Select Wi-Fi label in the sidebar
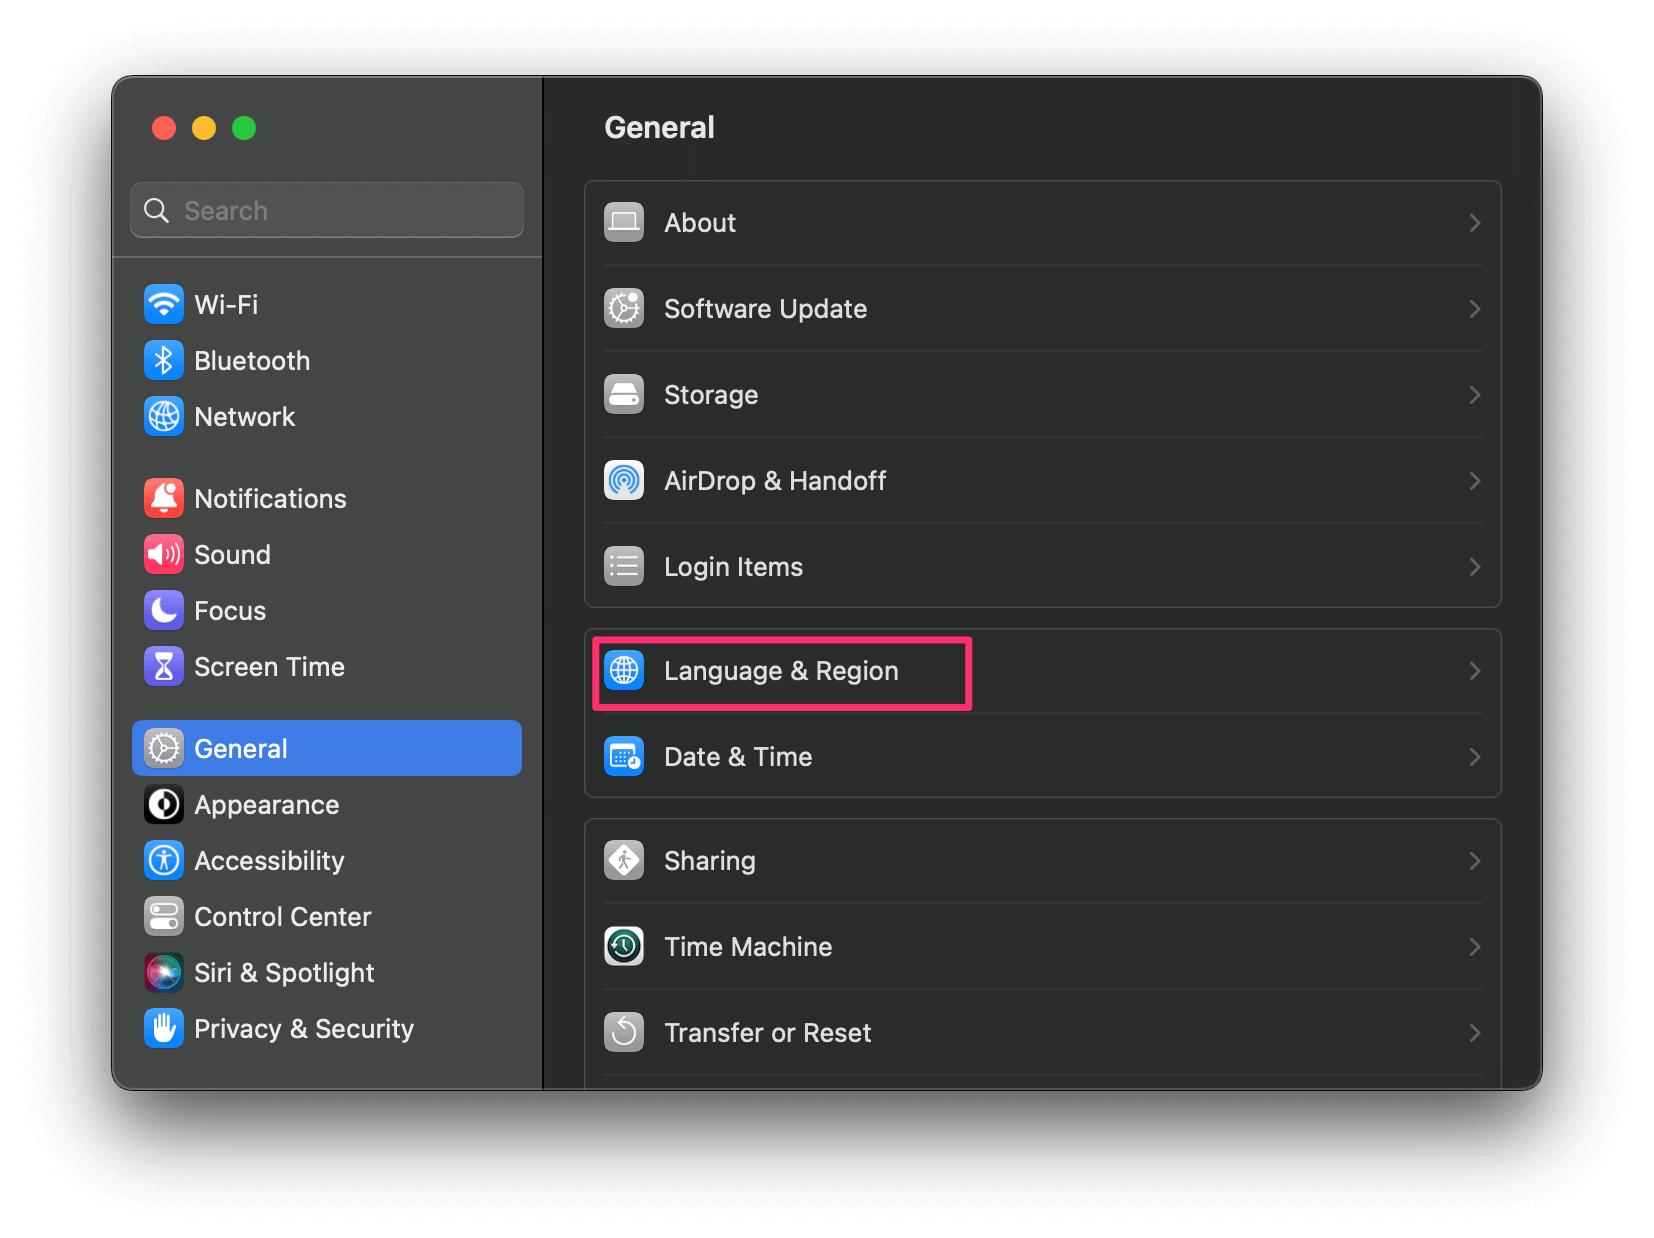Image resolution: width=1654 pixels, height=1238 pixels. (226, 304)
